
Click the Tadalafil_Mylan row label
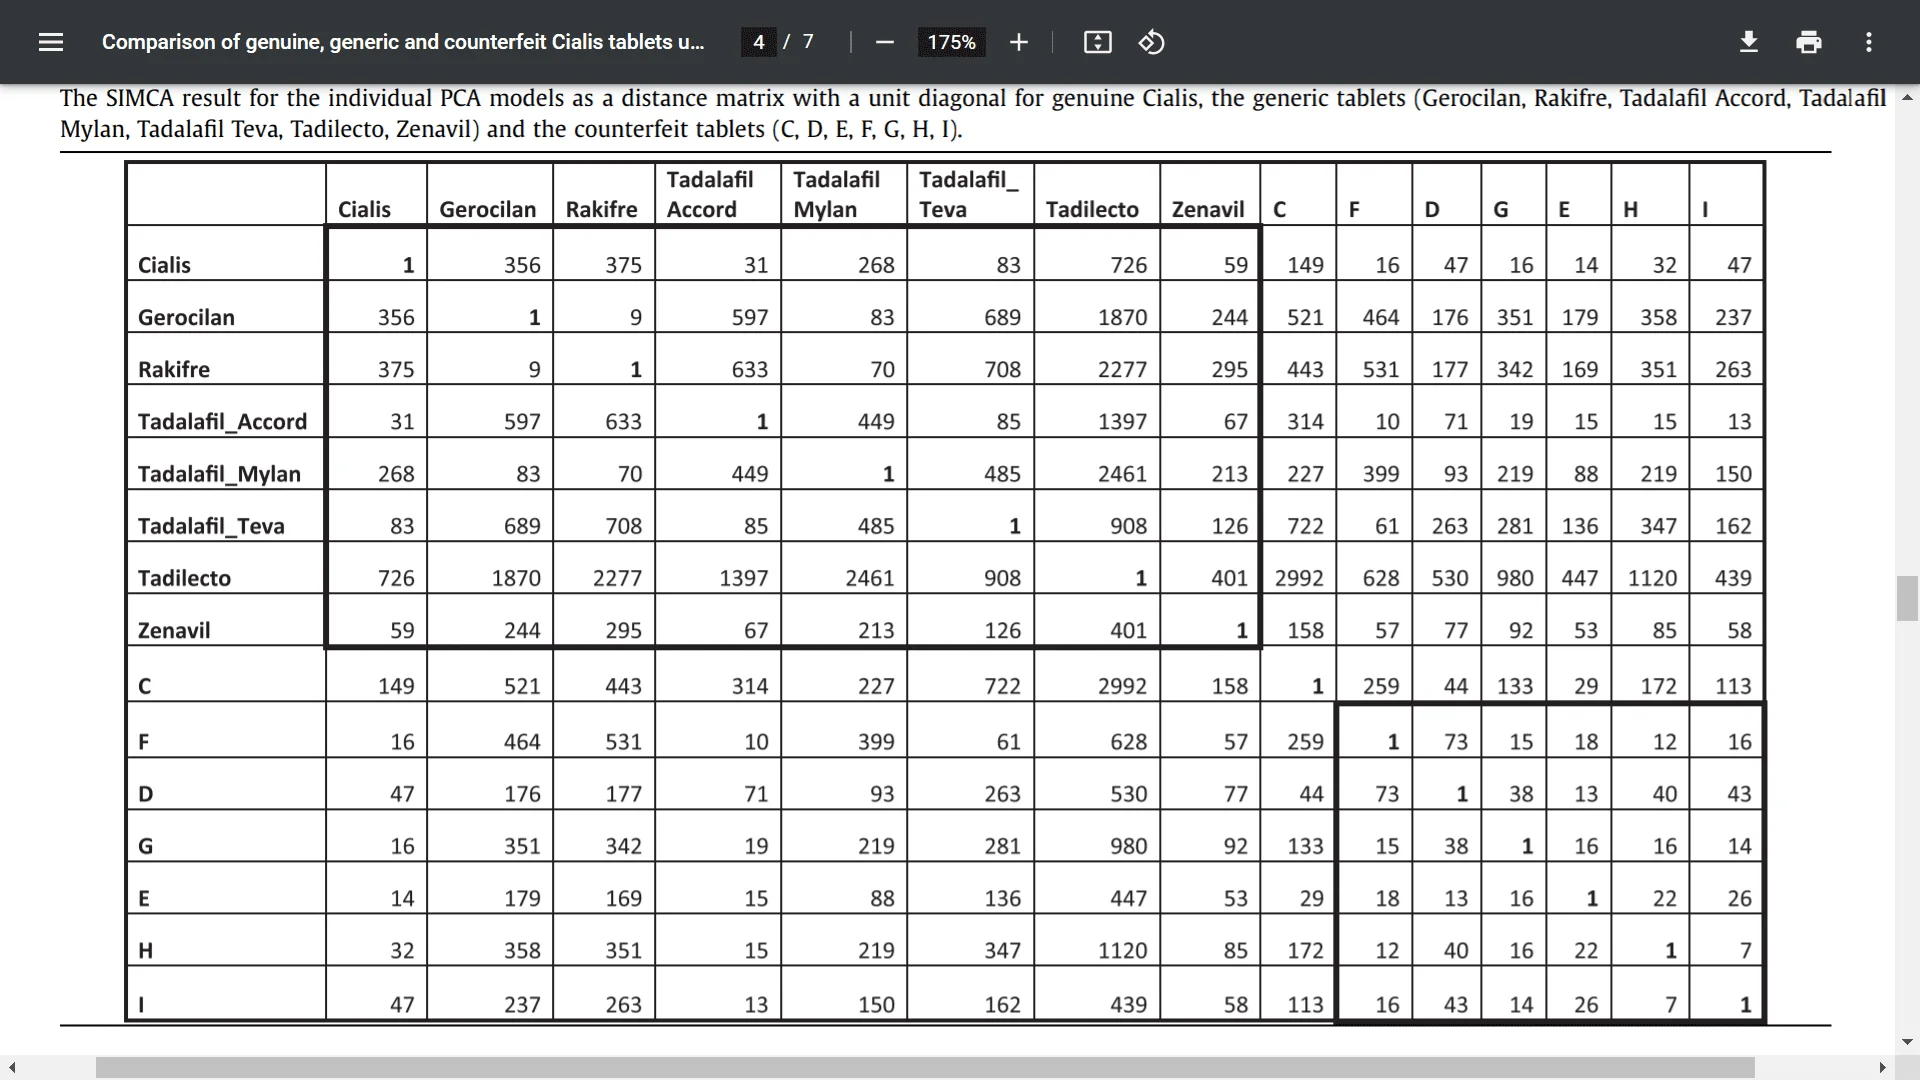pos(219,474)
